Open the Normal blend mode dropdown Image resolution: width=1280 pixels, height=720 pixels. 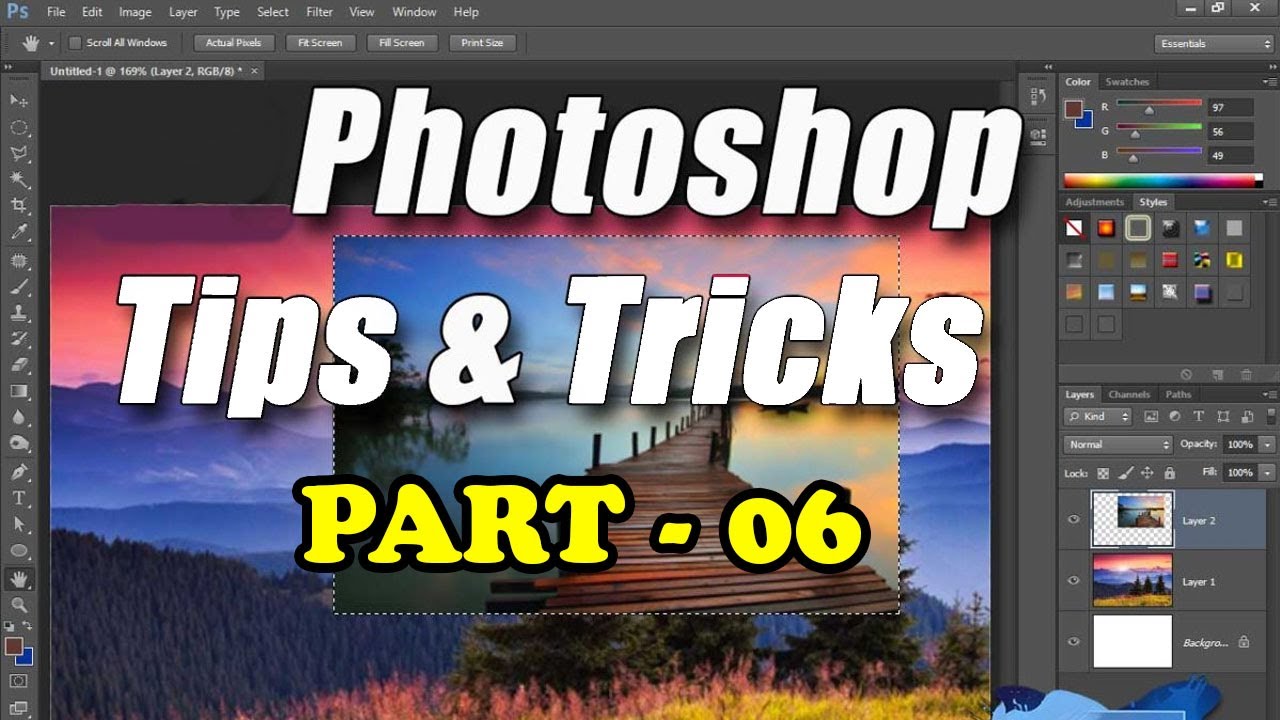(x=1118, y=444)
